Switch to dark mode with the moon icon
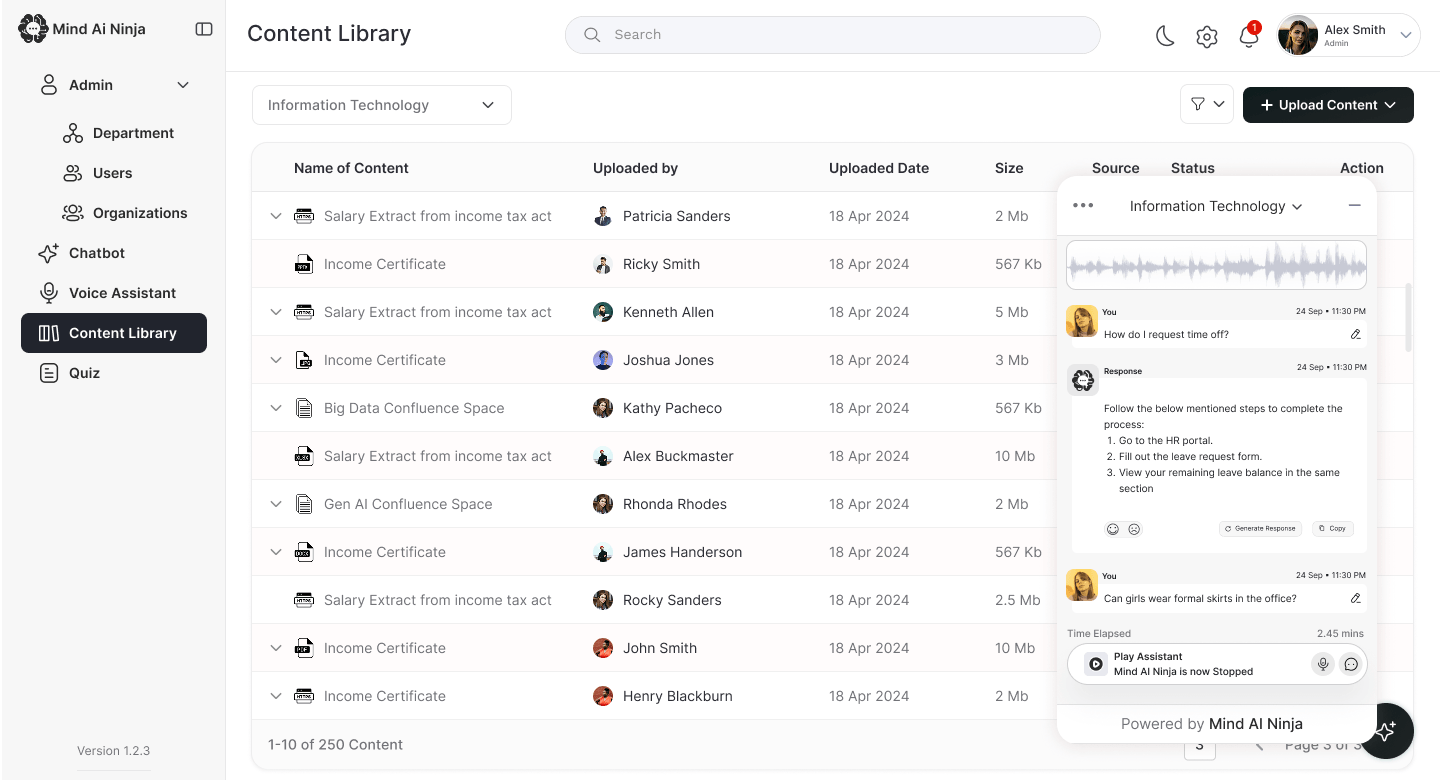The width and height of the screenshot is (1440, 780). [1165, 36]
